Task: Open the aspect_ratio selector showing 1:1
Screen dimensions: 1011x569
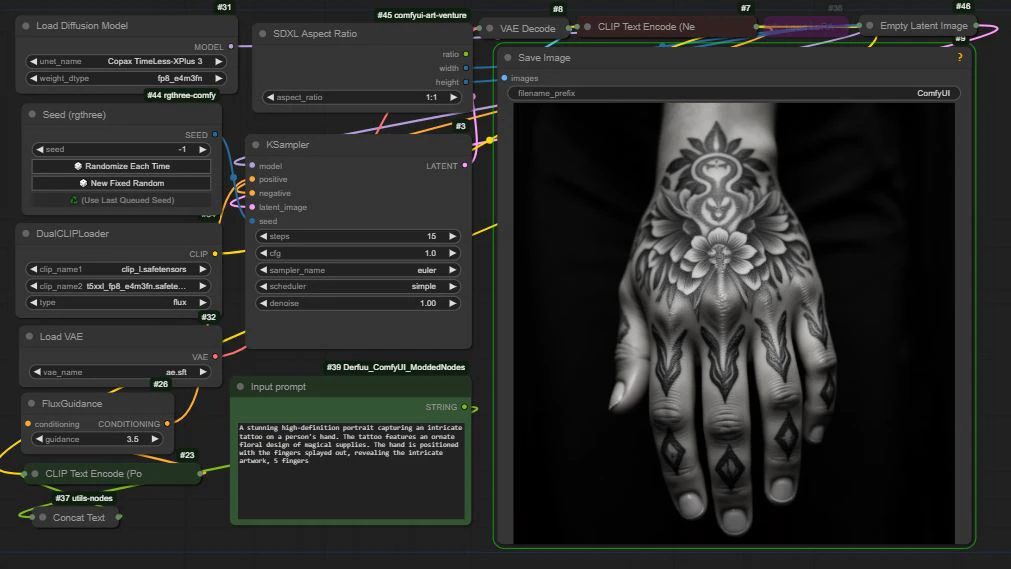Action: (365, 97)
